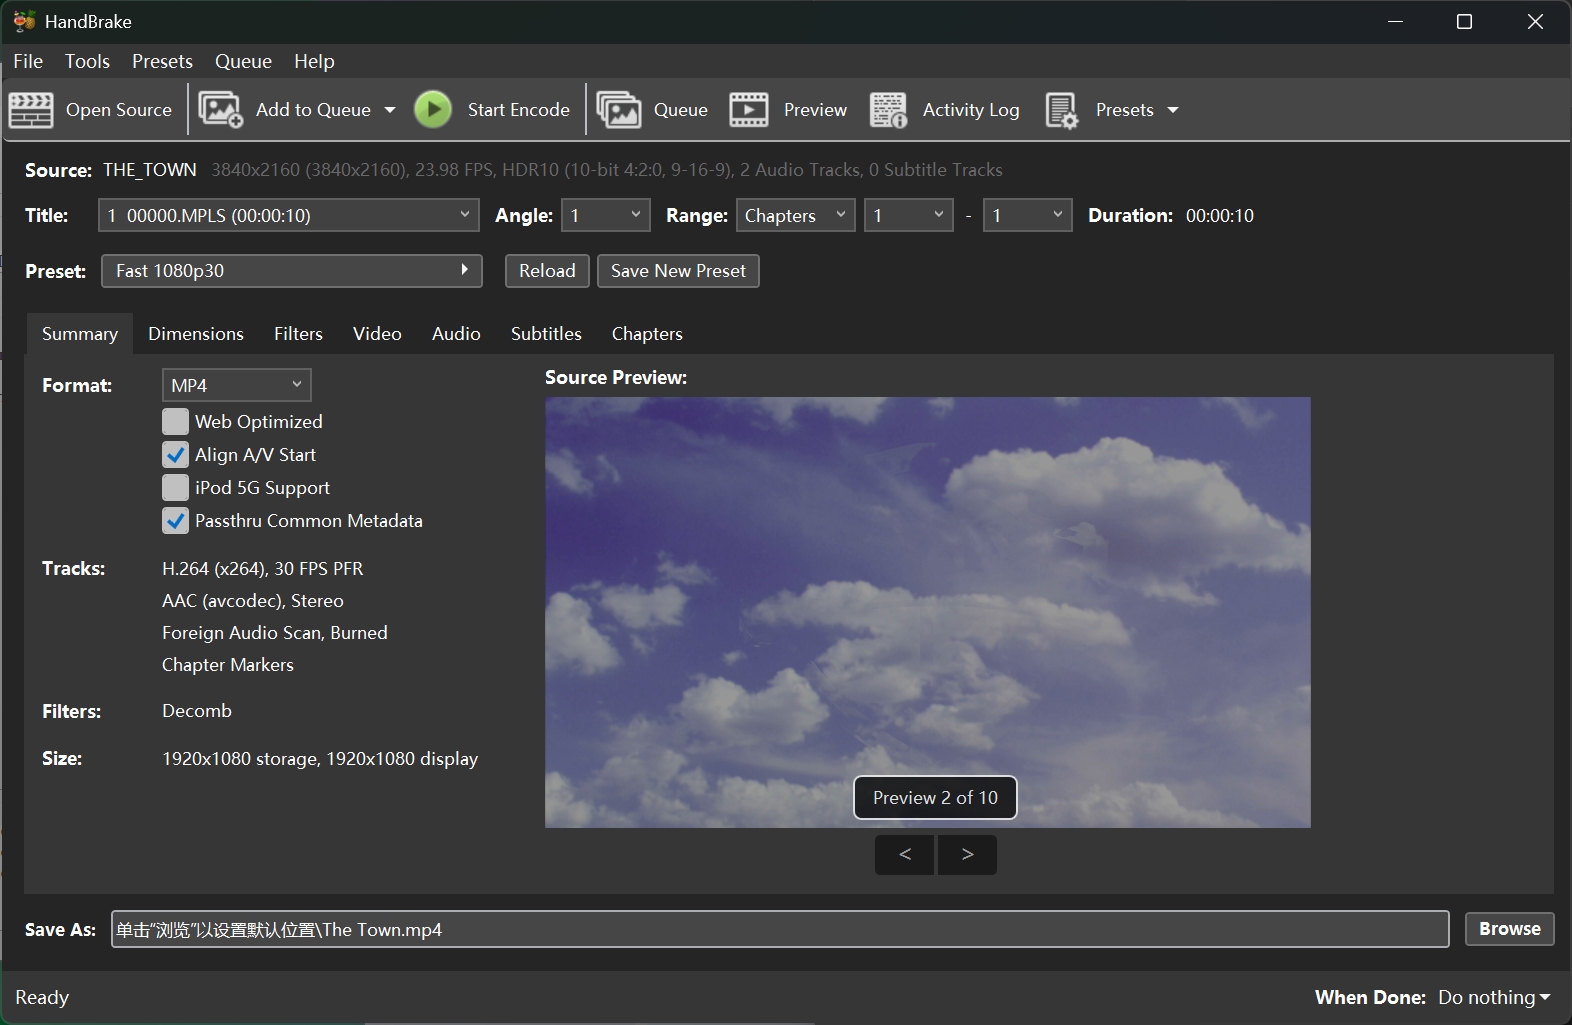Screen dimensions: 1572x1025
Task: Click the Preview film frame icon
Action: (749, 110)
